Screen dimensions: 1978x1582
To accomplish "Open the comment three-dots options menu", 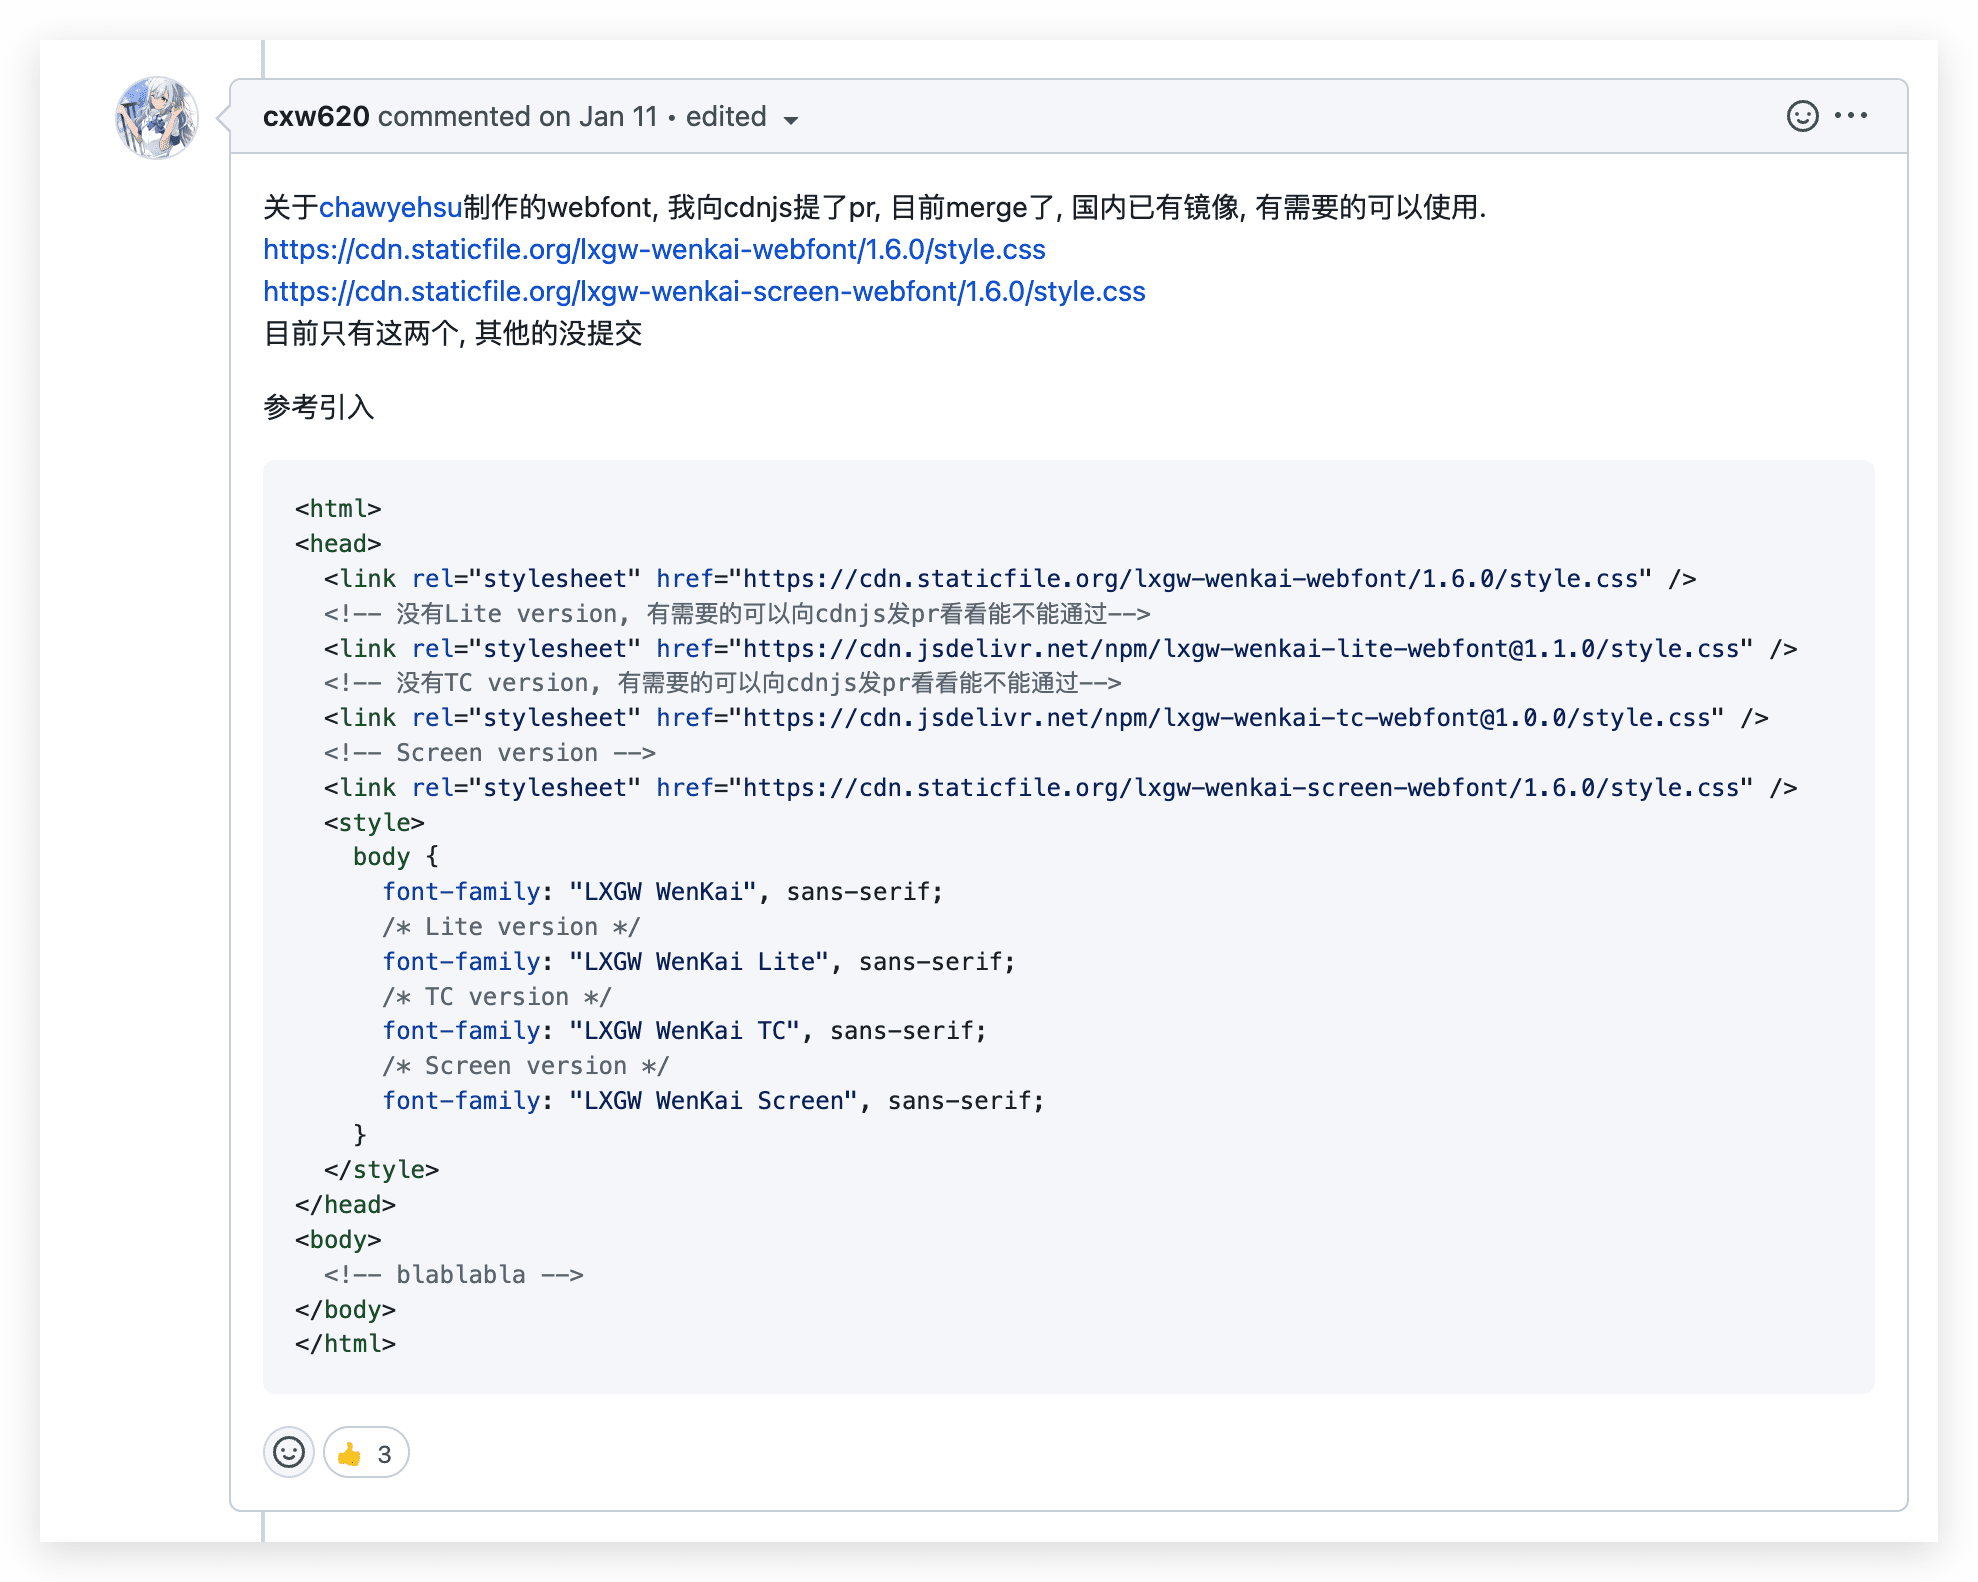I will tap(1851, 116).
